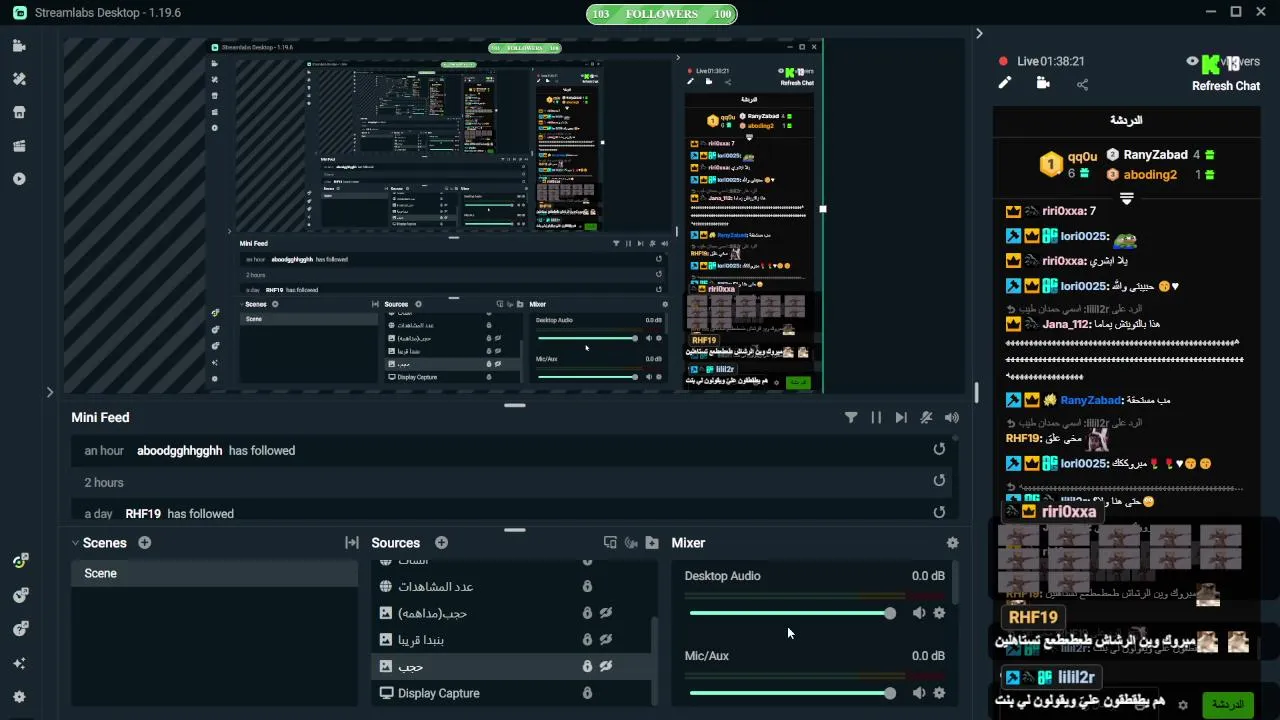Toggle lock on عدد المشاهدات source
This screenshot has height=720, width=1280.
[x=588, y=587]
